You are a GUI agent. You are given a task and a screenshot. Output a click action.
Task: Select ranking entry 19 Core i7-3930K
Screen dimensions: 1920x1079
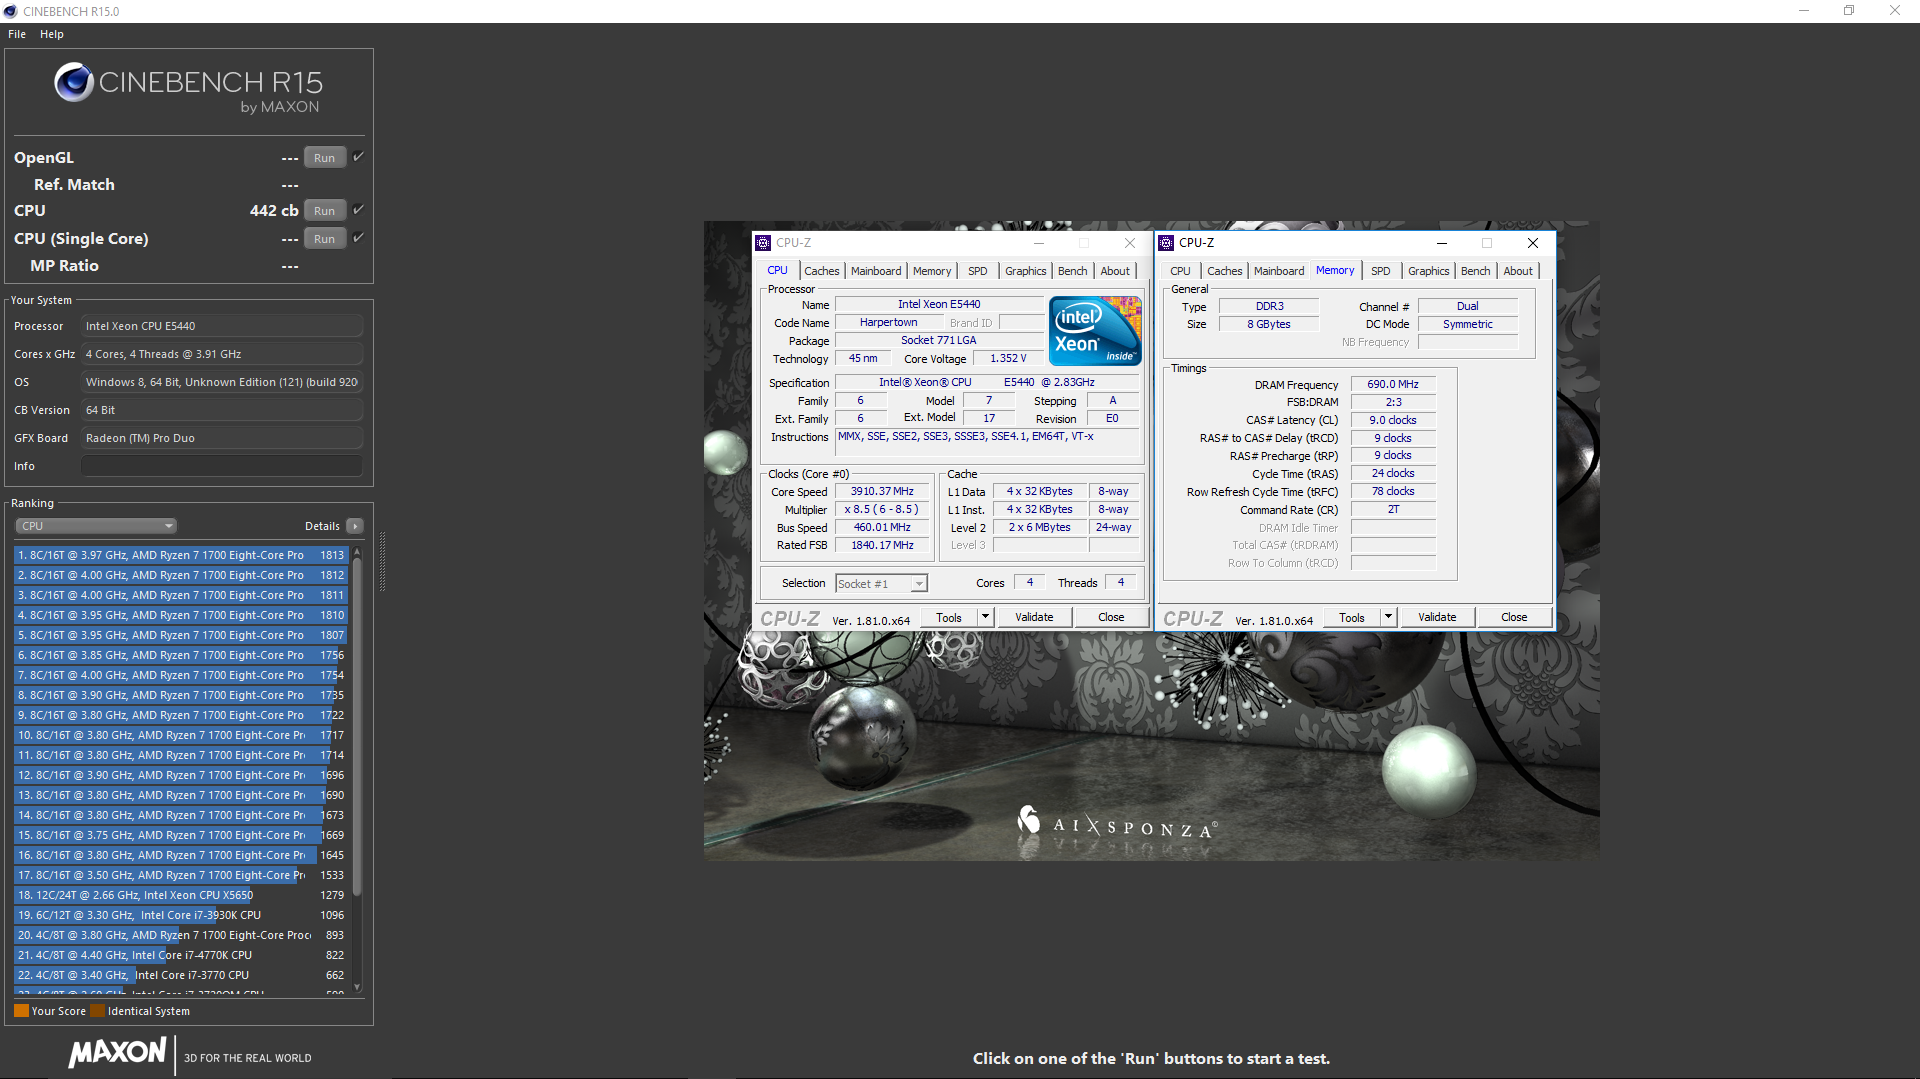click(181, 915)
